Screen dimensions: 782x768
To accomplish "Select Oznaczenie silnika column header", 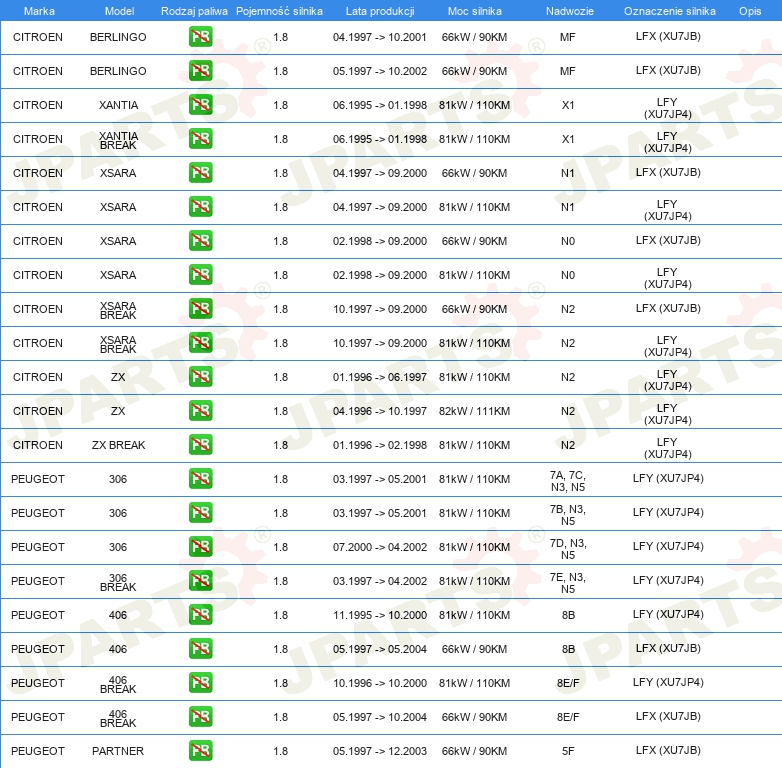I will [670, 11].
